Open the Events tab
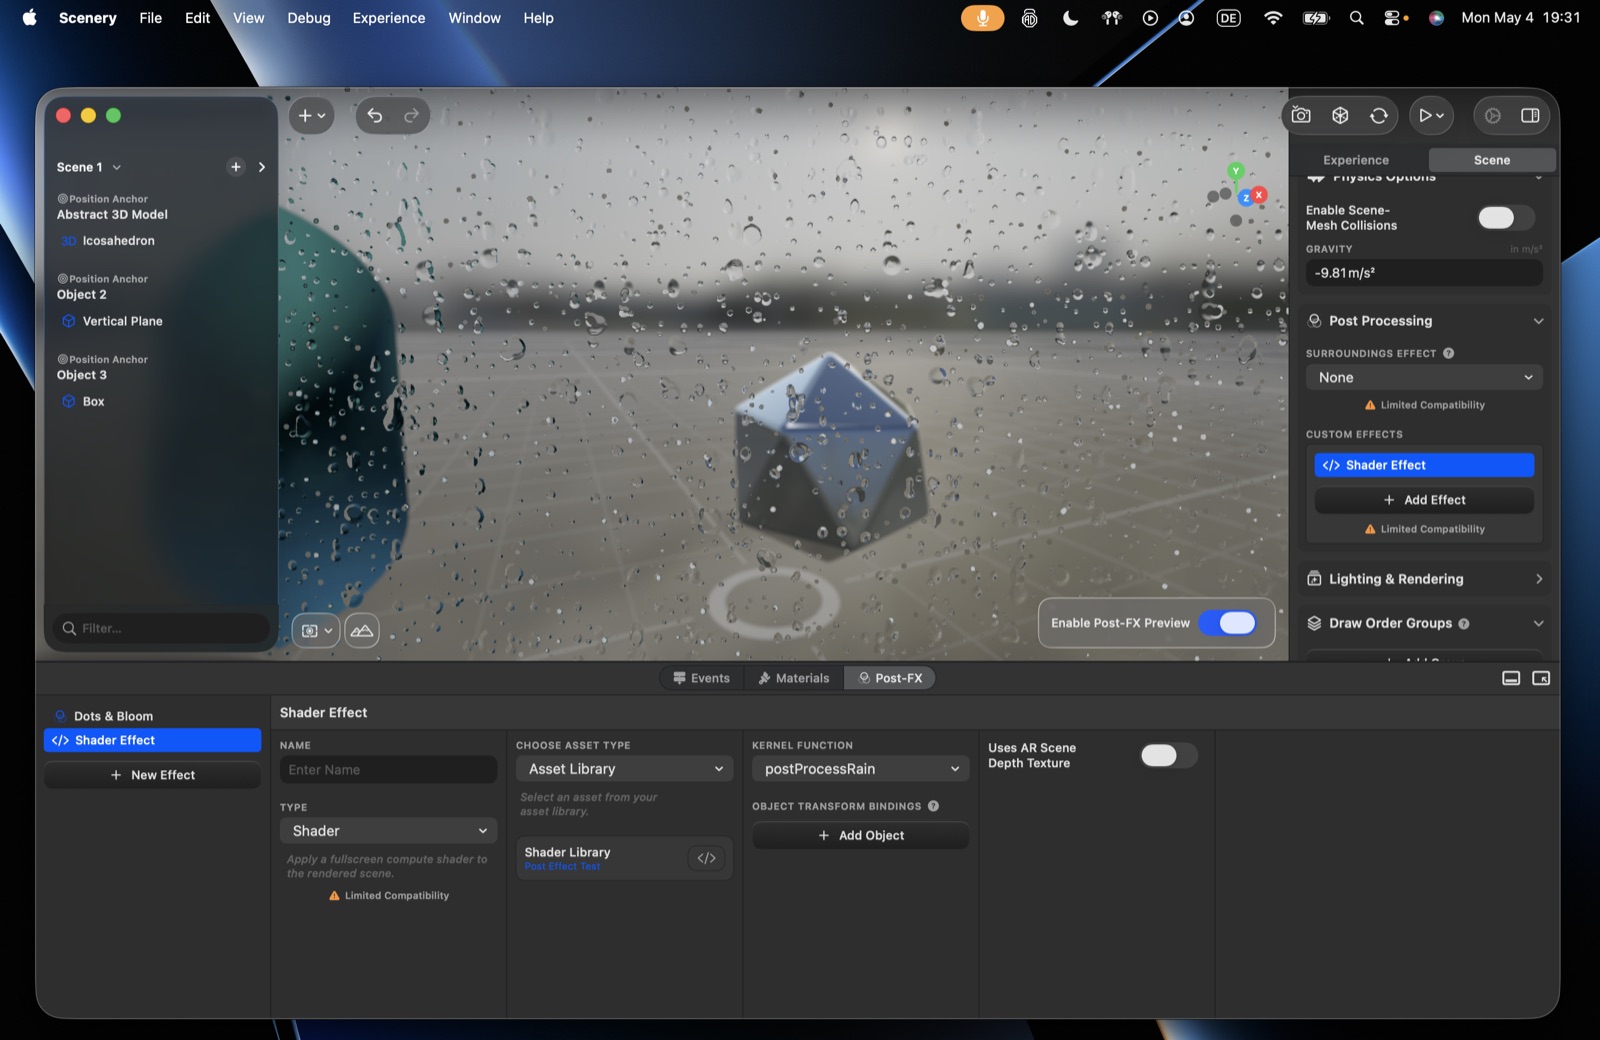Image resolution: width=1600 pixels, height=1040 pixels. pyautogui.click(x=701, y=678)
